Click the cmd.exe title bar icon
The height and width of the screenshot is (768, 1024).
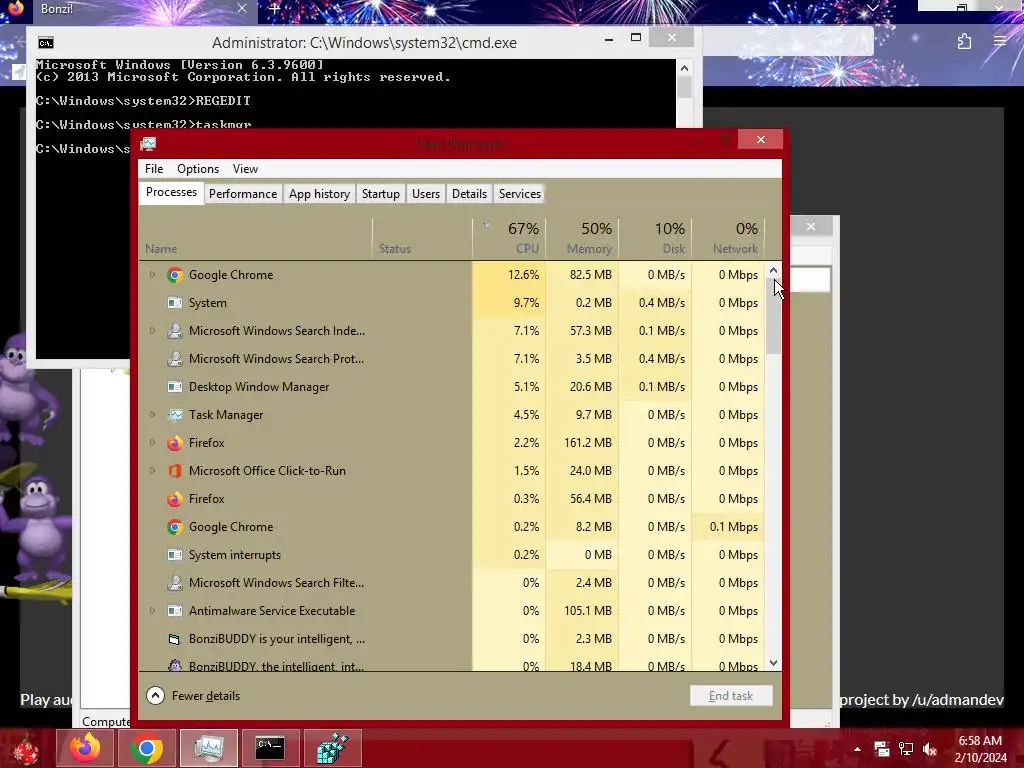click(46, 43)
